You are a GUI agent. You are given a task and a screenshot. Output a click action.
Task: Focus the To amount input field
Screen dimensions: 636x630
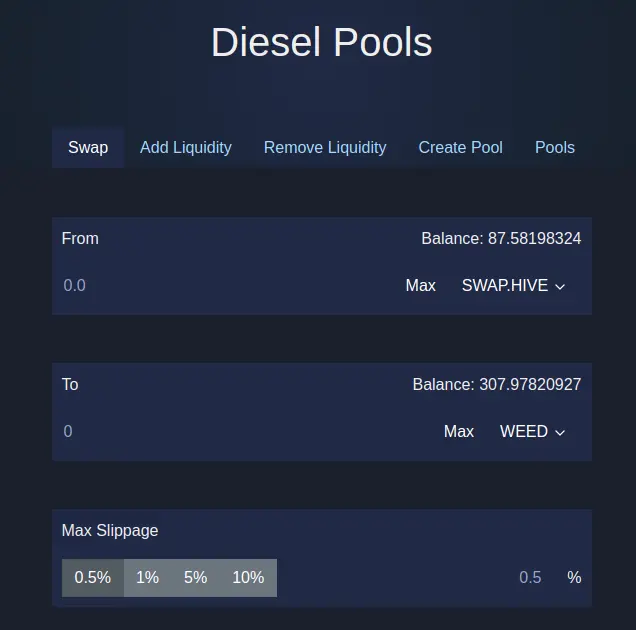pos(247,431)
